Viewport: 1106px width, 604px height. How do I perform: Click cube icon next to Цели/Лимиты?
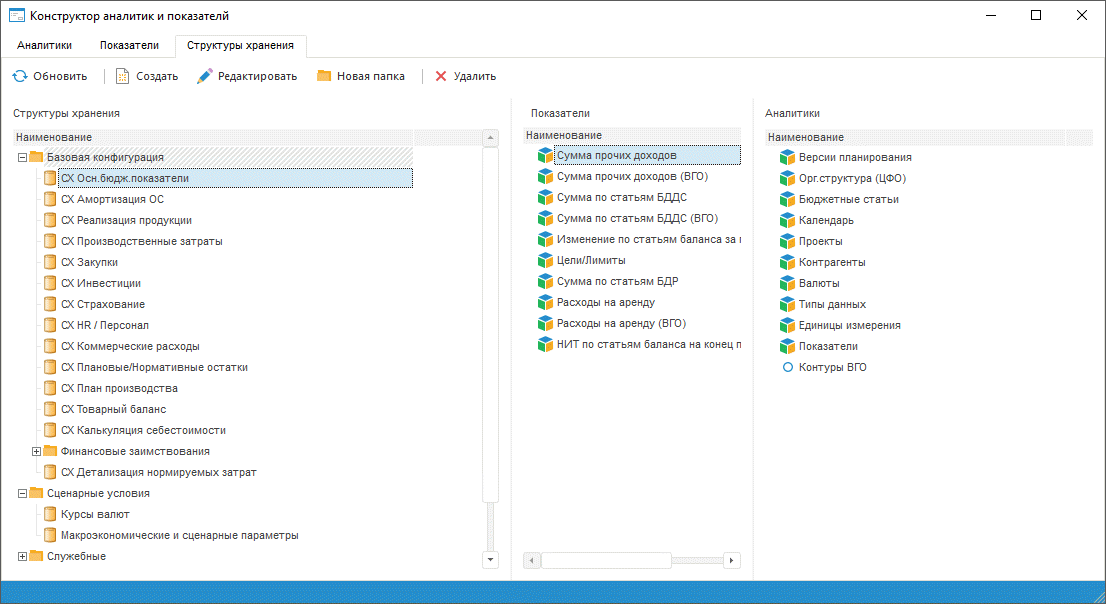545,260
